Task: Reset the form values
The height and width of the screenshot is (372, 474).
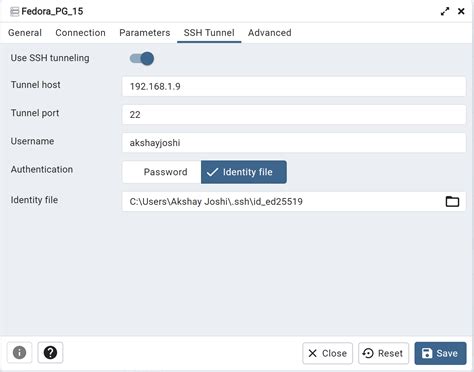Action: 383,353
